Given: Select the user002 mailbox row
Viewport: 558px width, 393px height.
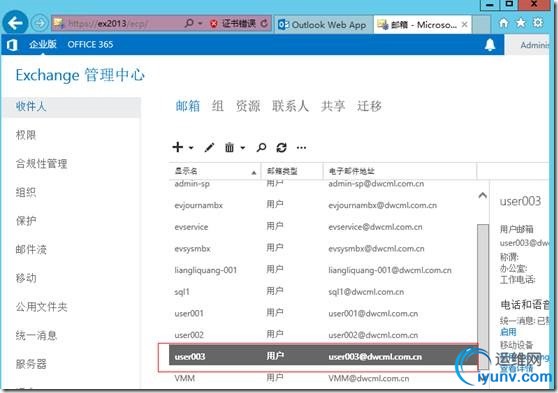Looking at the screenshot, I should click(323, 335).
